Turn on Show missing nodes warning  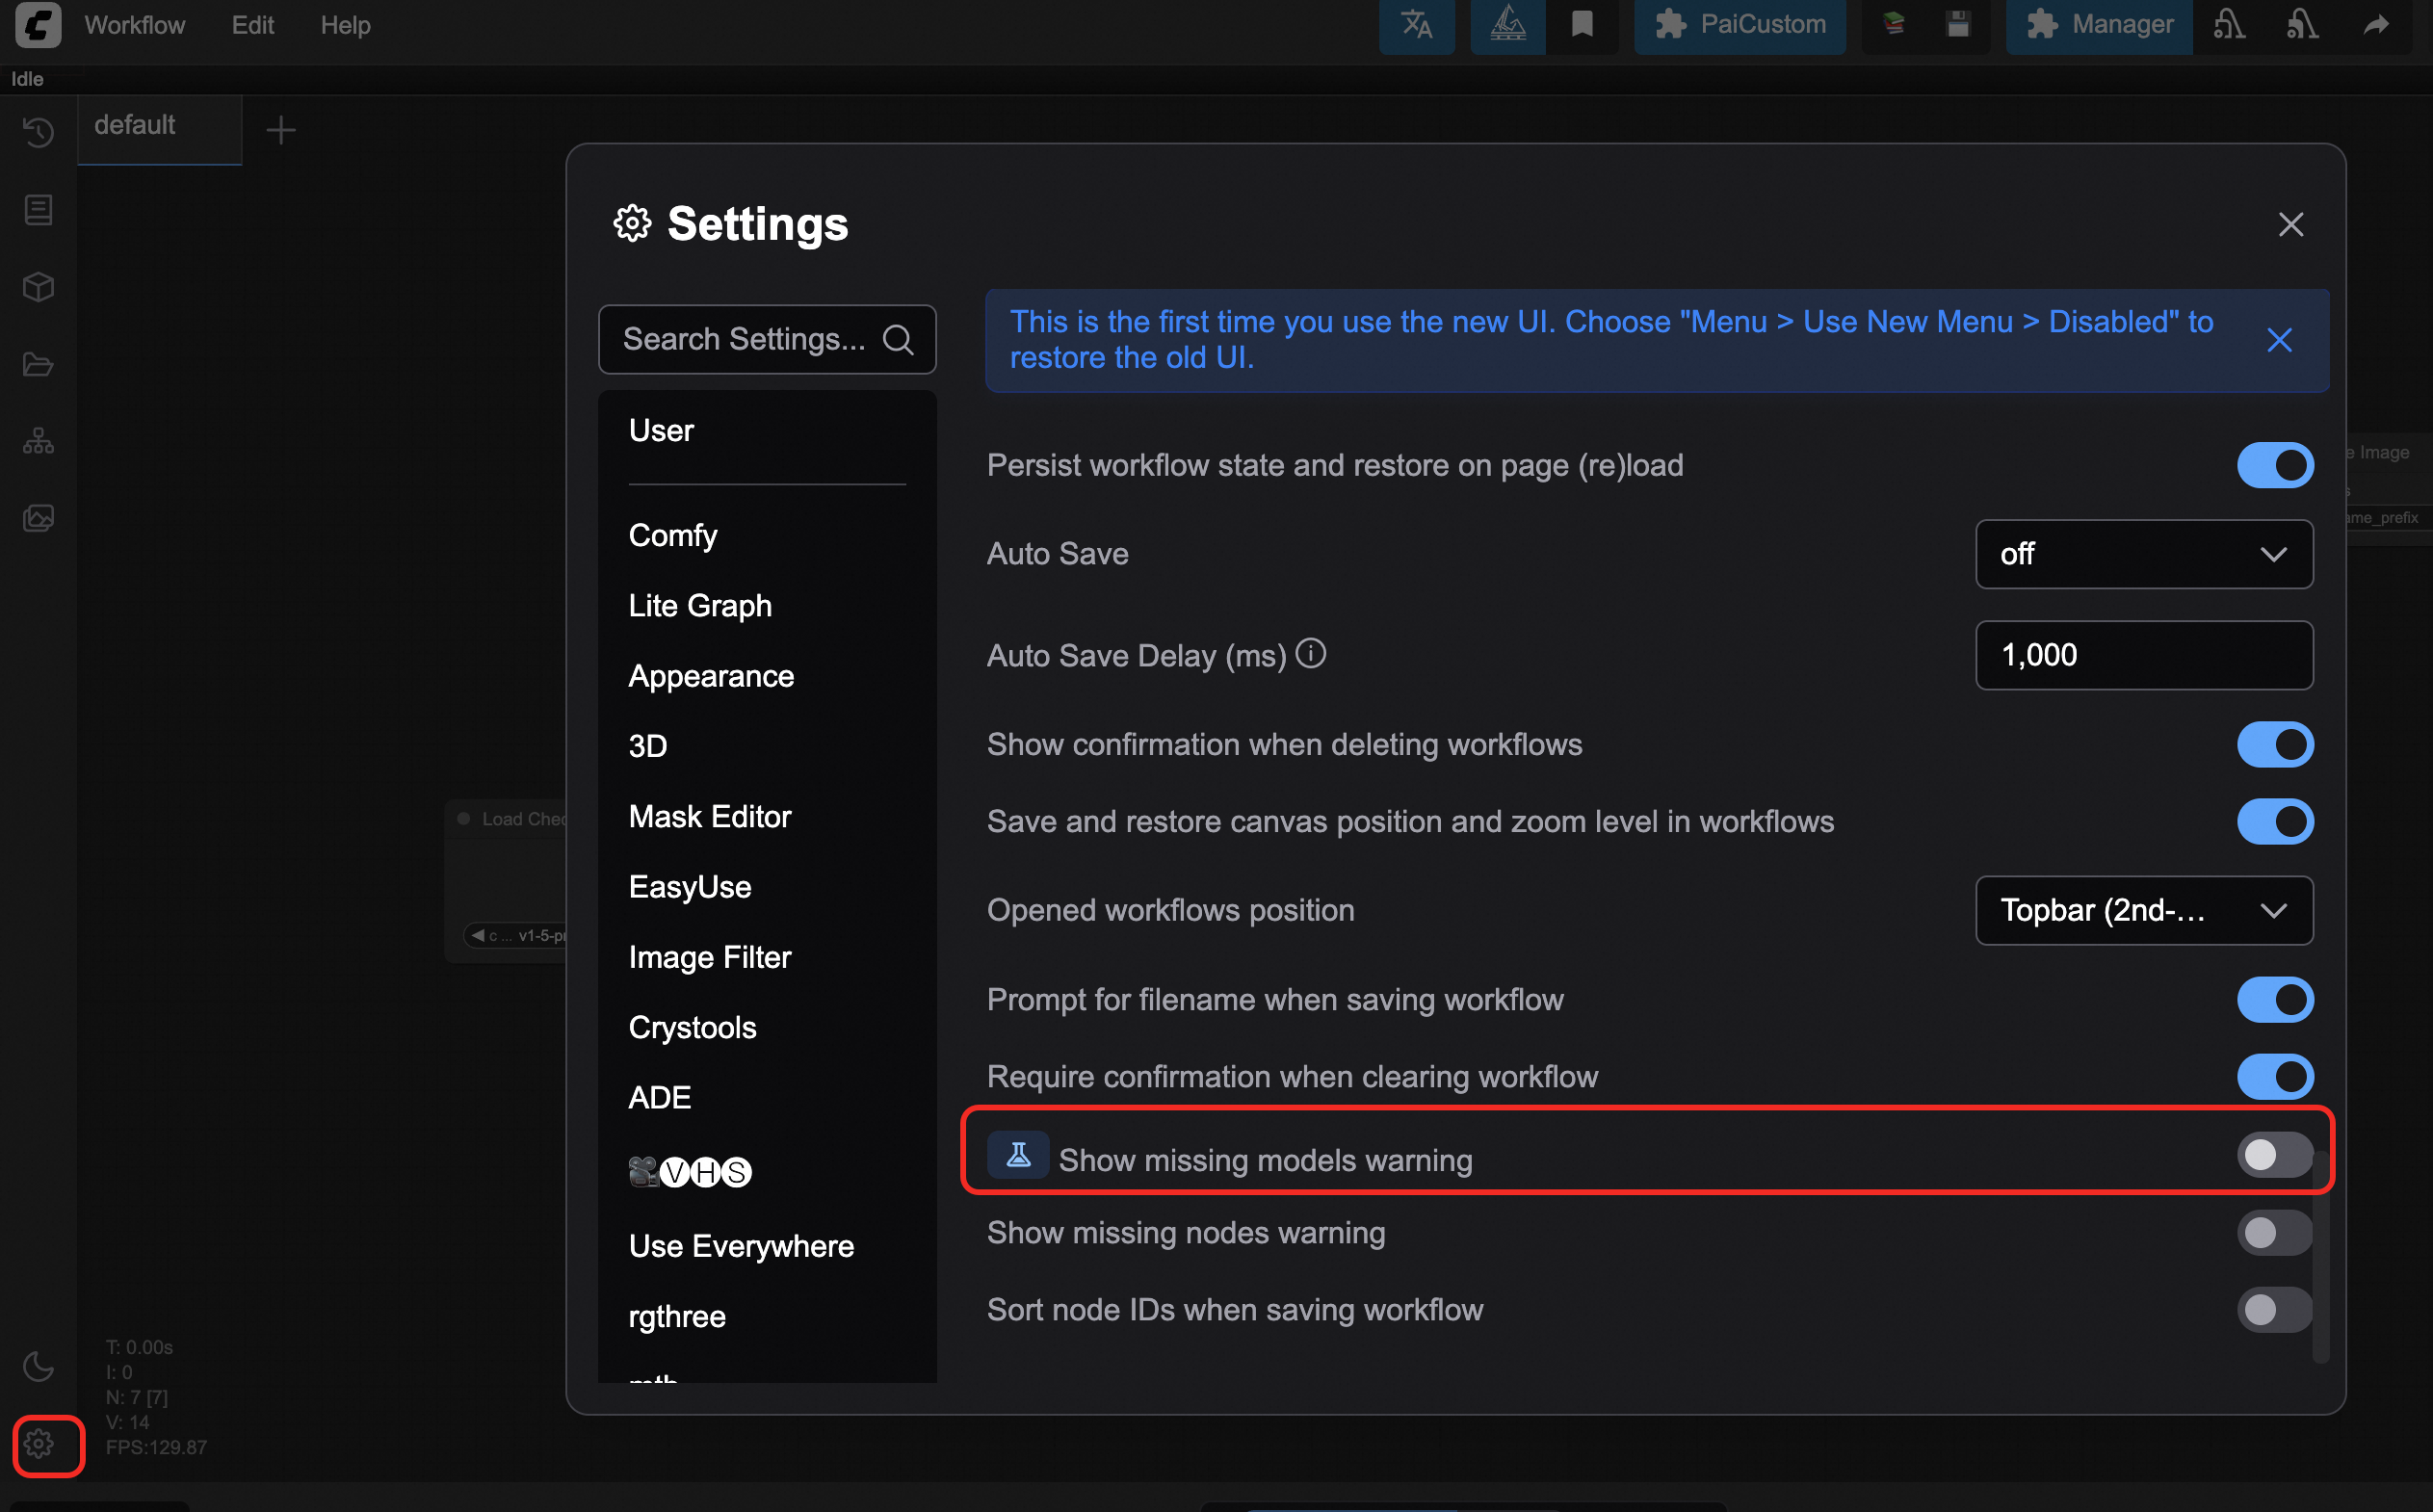(x=2274, y=1233)
